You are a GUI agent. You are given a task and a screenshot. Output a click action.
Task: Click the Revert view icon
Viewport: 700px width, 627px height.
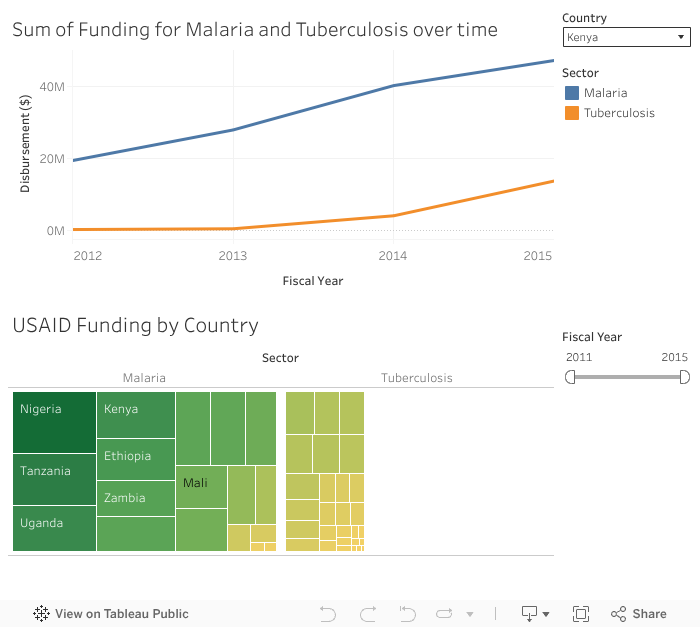[408, 613]
